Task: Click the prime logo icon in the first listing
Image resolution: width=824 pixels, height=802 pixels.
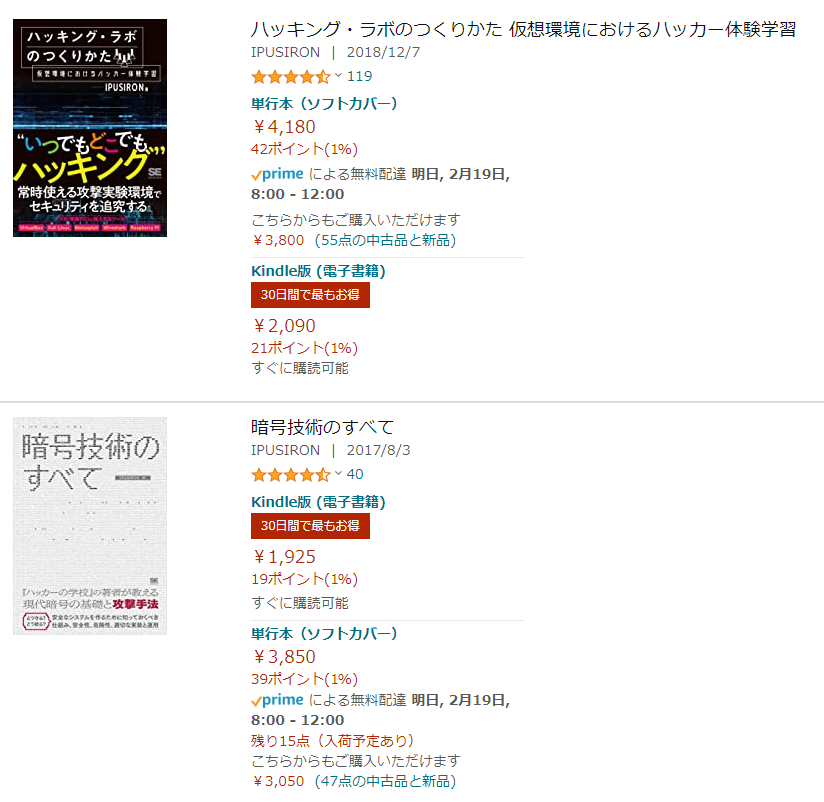Action: tap(277, 174)
